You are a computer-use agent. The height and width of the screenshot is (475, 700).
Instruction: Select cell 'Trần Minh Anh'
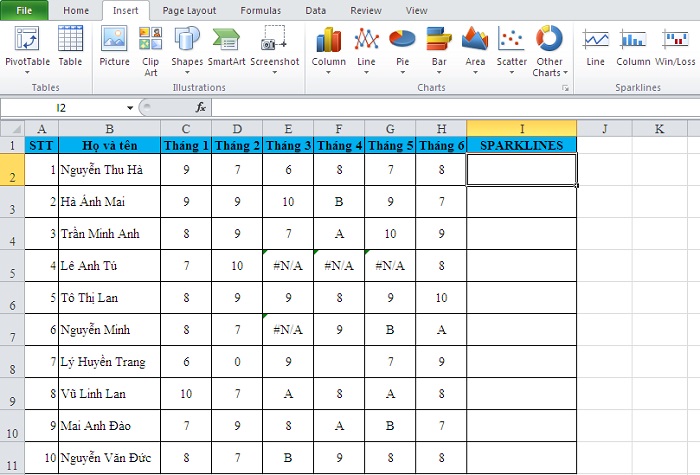pos(109,233)
